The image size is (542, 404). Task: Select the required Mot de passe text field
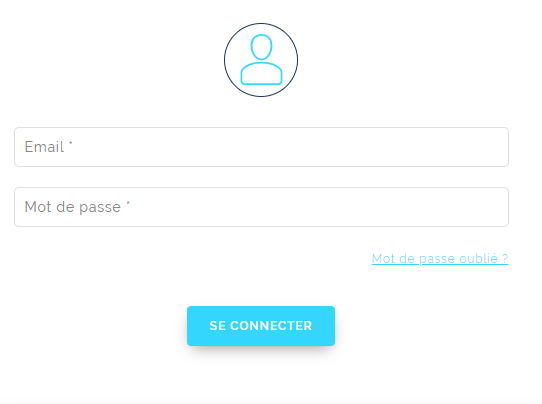point(261,207)
